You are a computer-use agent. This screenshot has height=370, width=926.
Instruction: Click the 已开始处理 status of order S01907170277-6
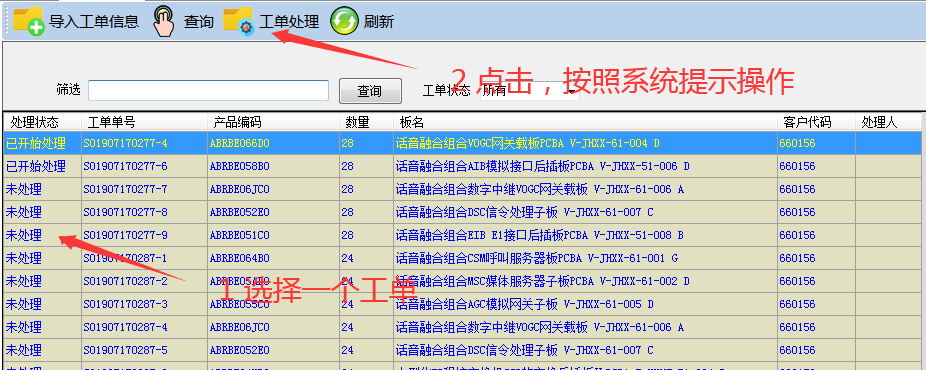point(35,166)
